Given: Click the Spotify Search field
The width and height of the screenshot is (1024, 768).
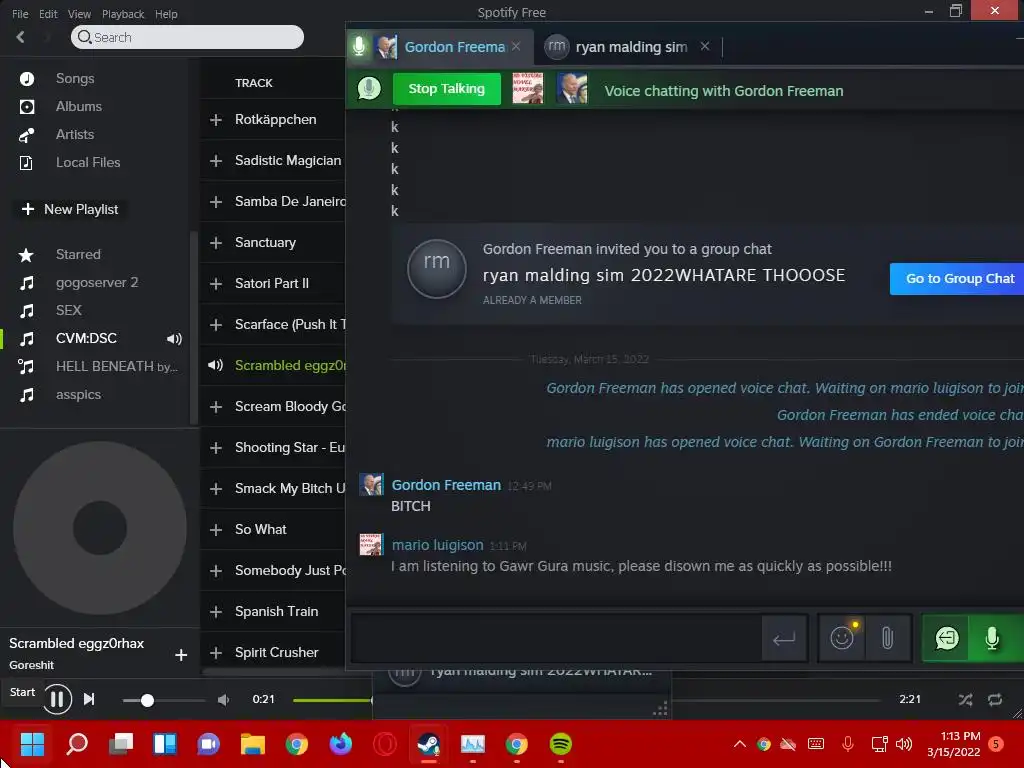Looking at the screenshot, I should tap(187, 37).
